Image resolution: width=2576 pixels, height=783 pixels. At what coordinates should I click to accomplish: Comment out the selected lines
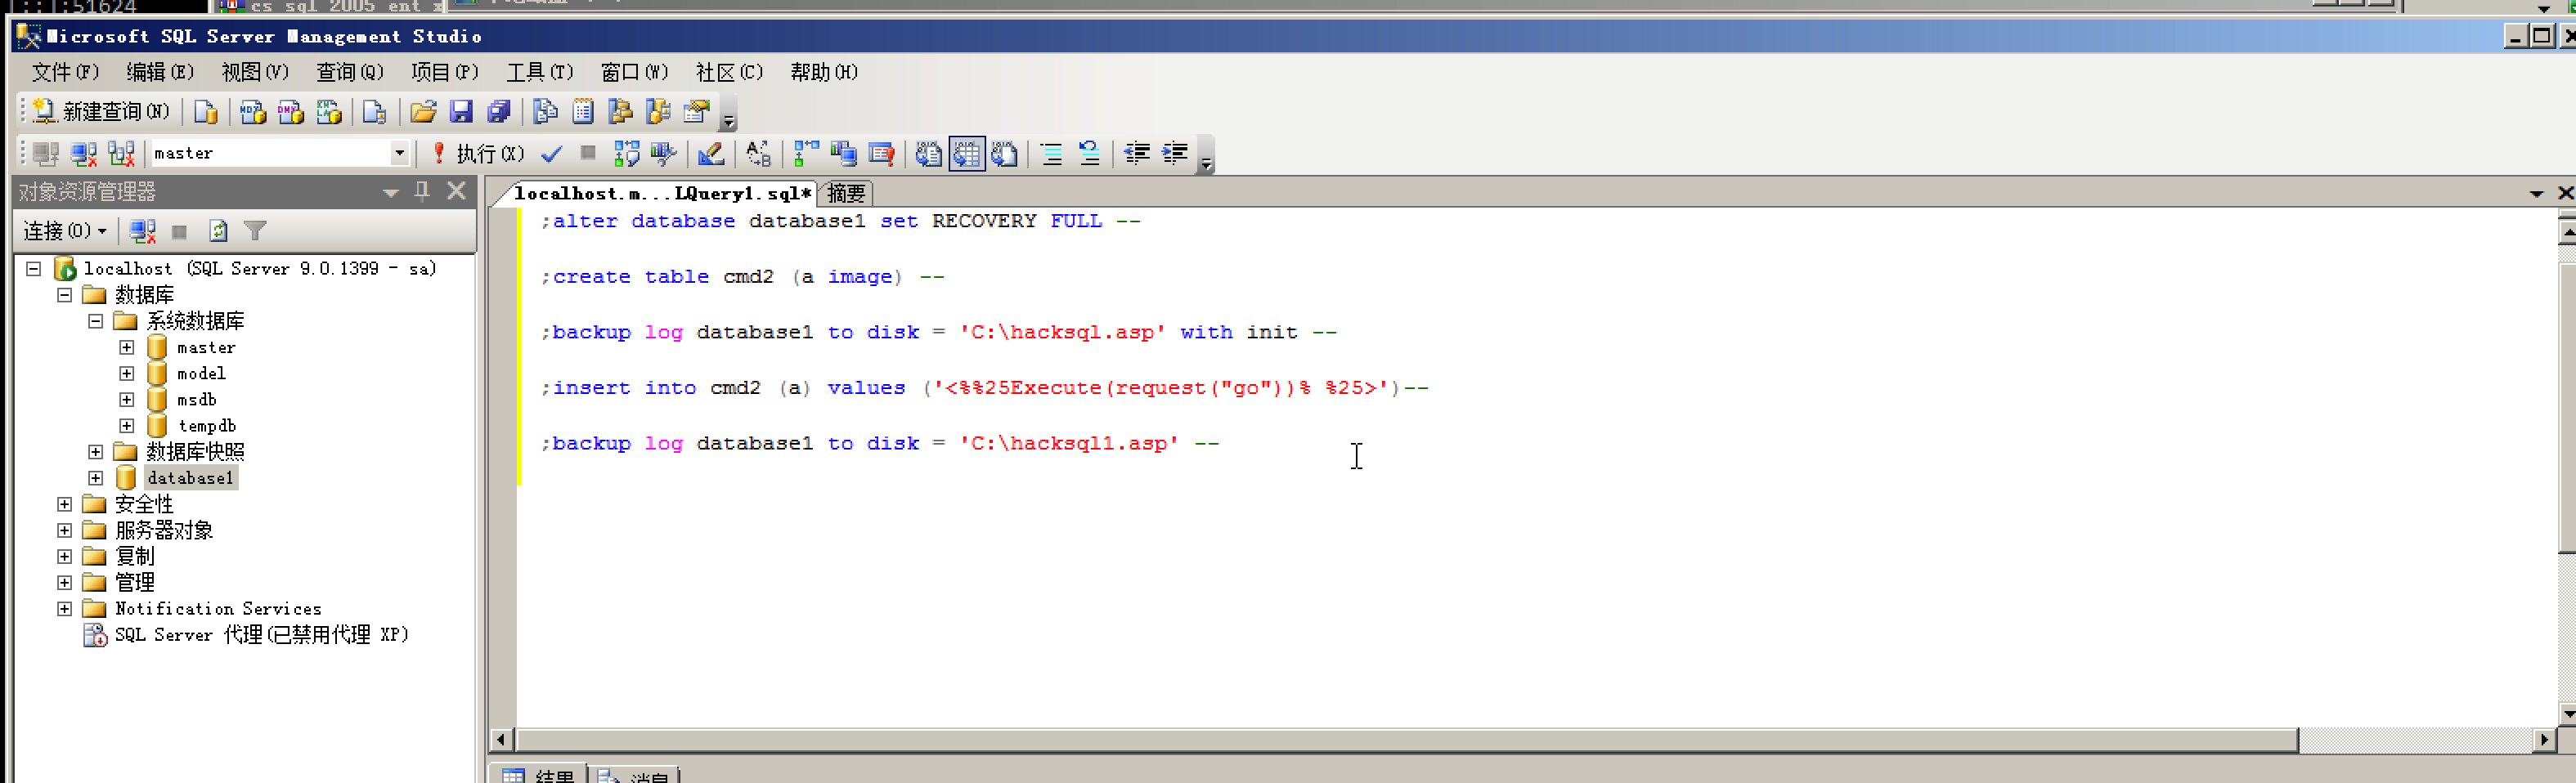click(x=1052, y=153)
